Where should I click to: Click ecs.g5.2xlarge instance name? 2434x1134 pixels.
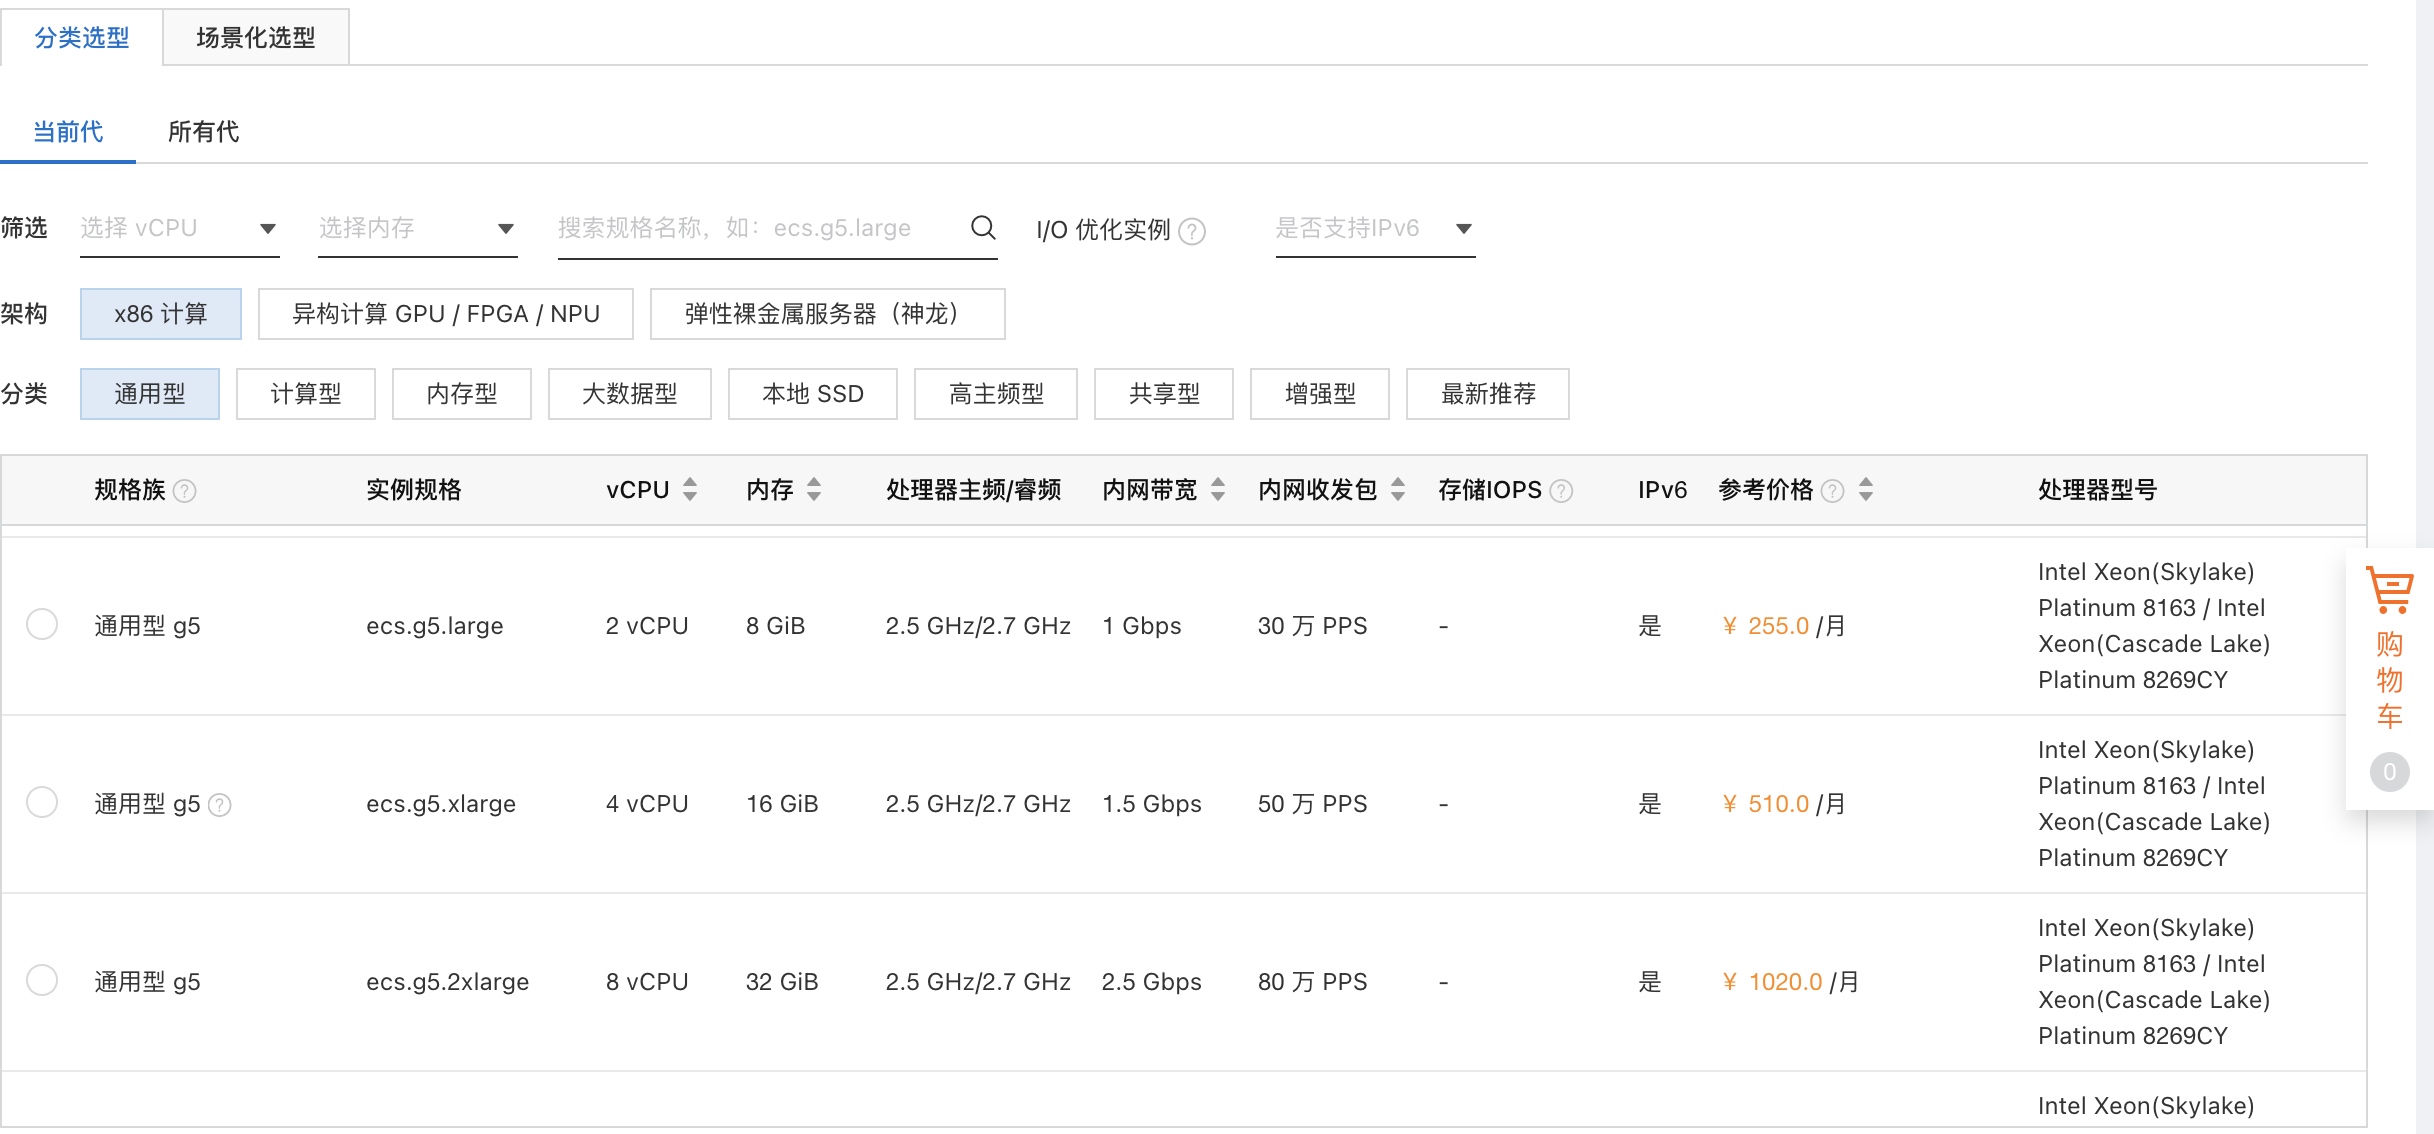[x=448, y=982]
